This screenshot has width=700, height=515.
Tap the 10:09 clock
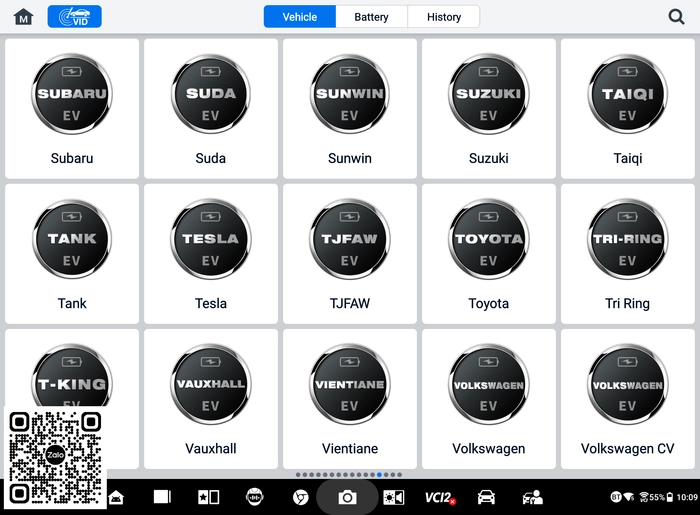click(687, 497)
